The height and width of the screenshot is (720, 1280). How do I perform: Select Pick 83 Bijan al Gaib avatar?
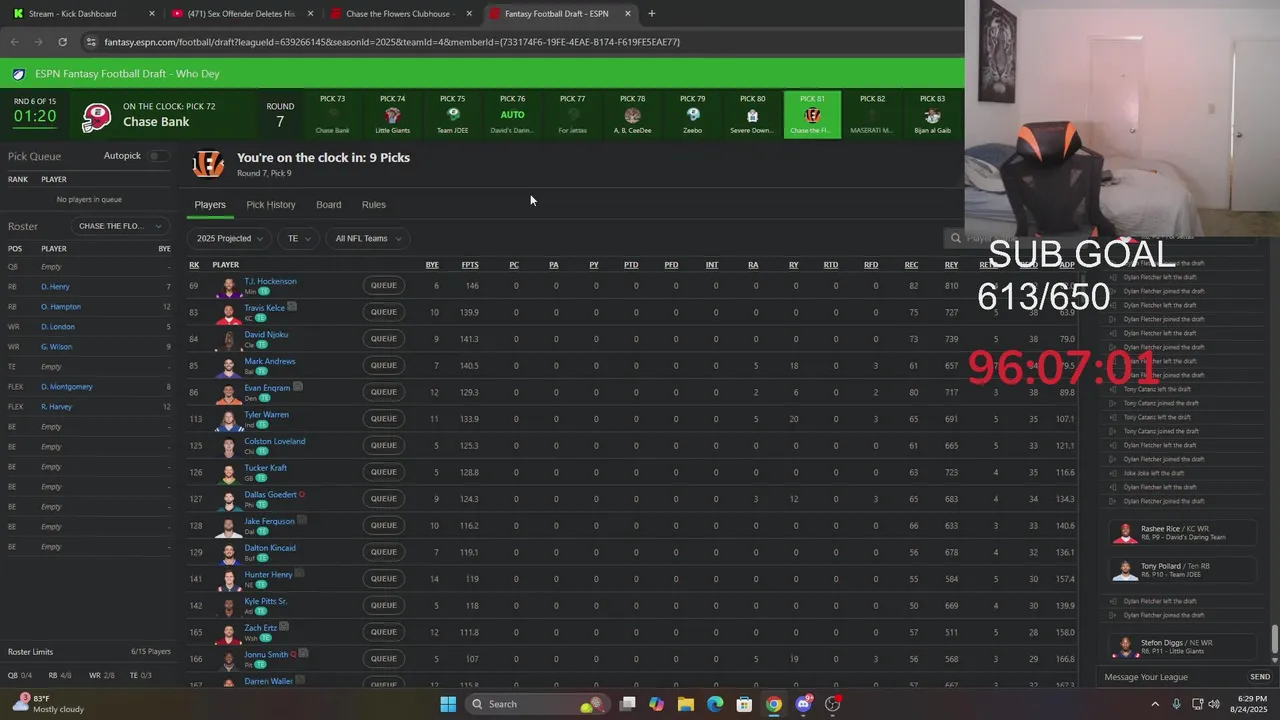(x=932, y=115)
